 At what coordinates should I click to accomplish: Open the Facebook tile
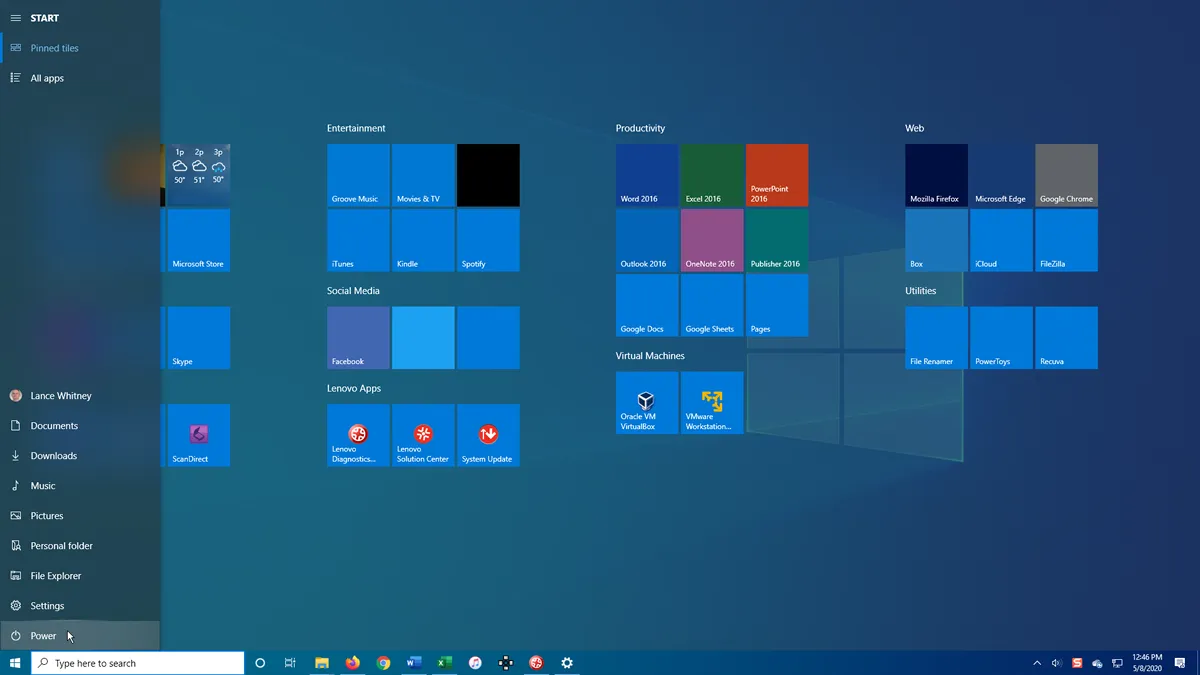(358, 338)
